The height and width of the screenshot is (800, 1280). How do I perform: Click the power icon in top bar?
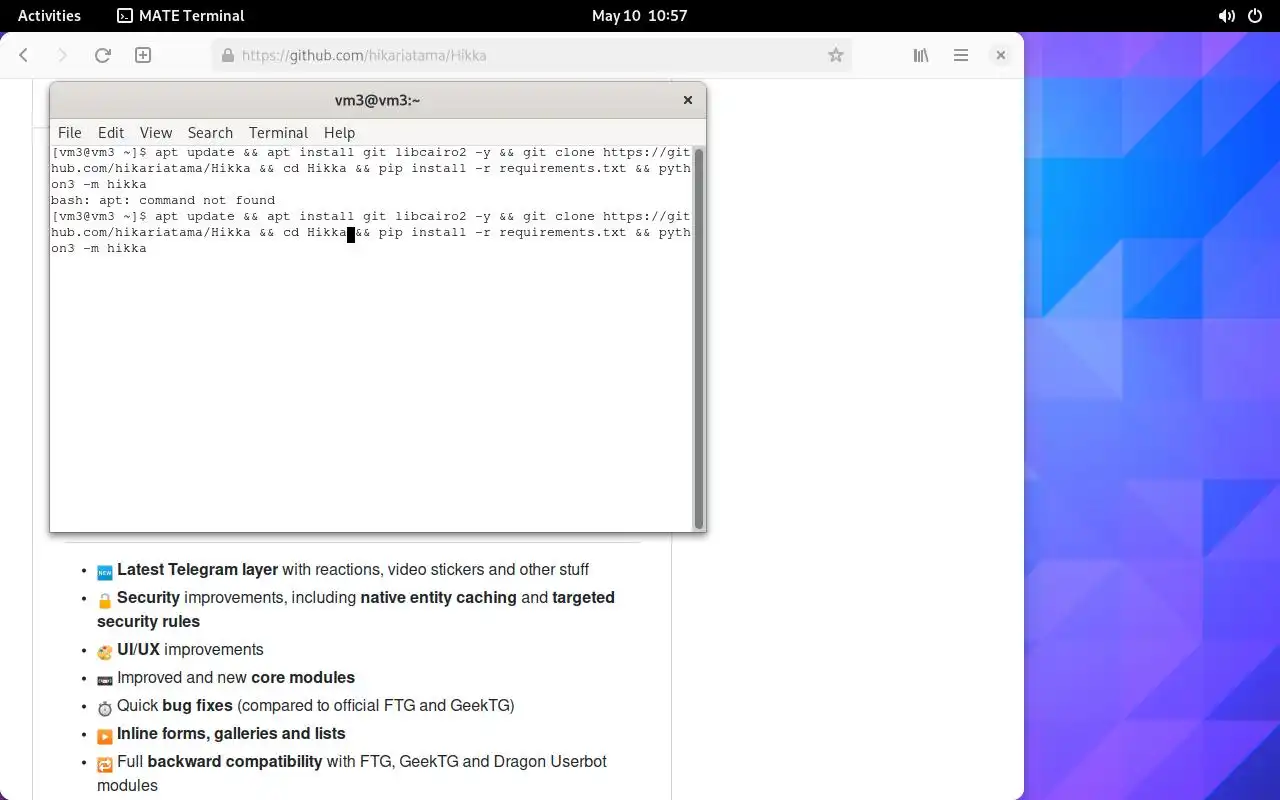point(1255,15)
